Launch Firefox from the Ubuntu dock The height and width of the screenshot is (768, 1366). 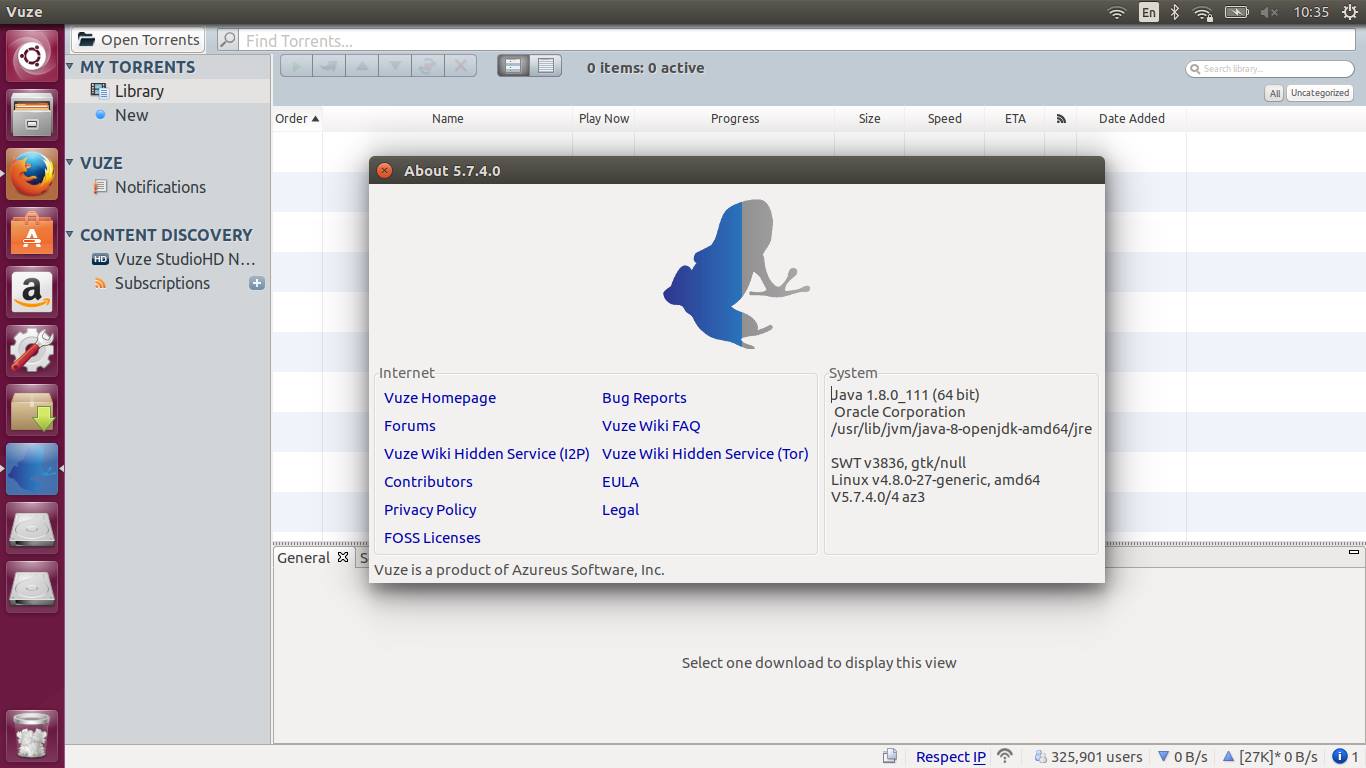tap(33, 174)
